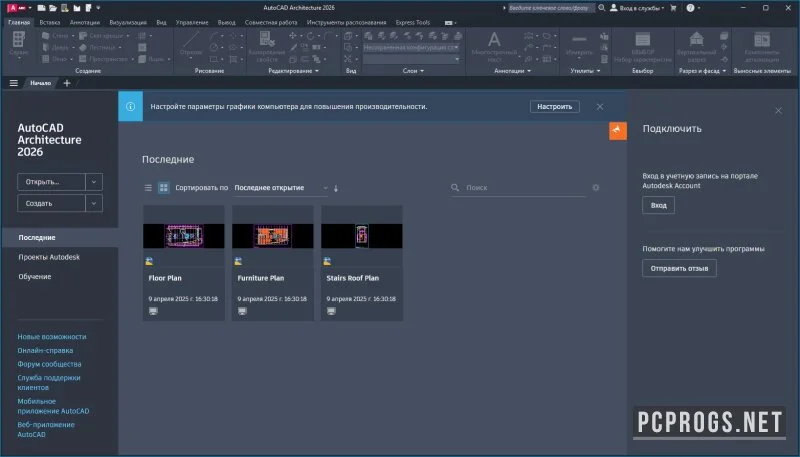
Task: Switch to the Express Tools ribbon tab
Action: click(413, 22)
